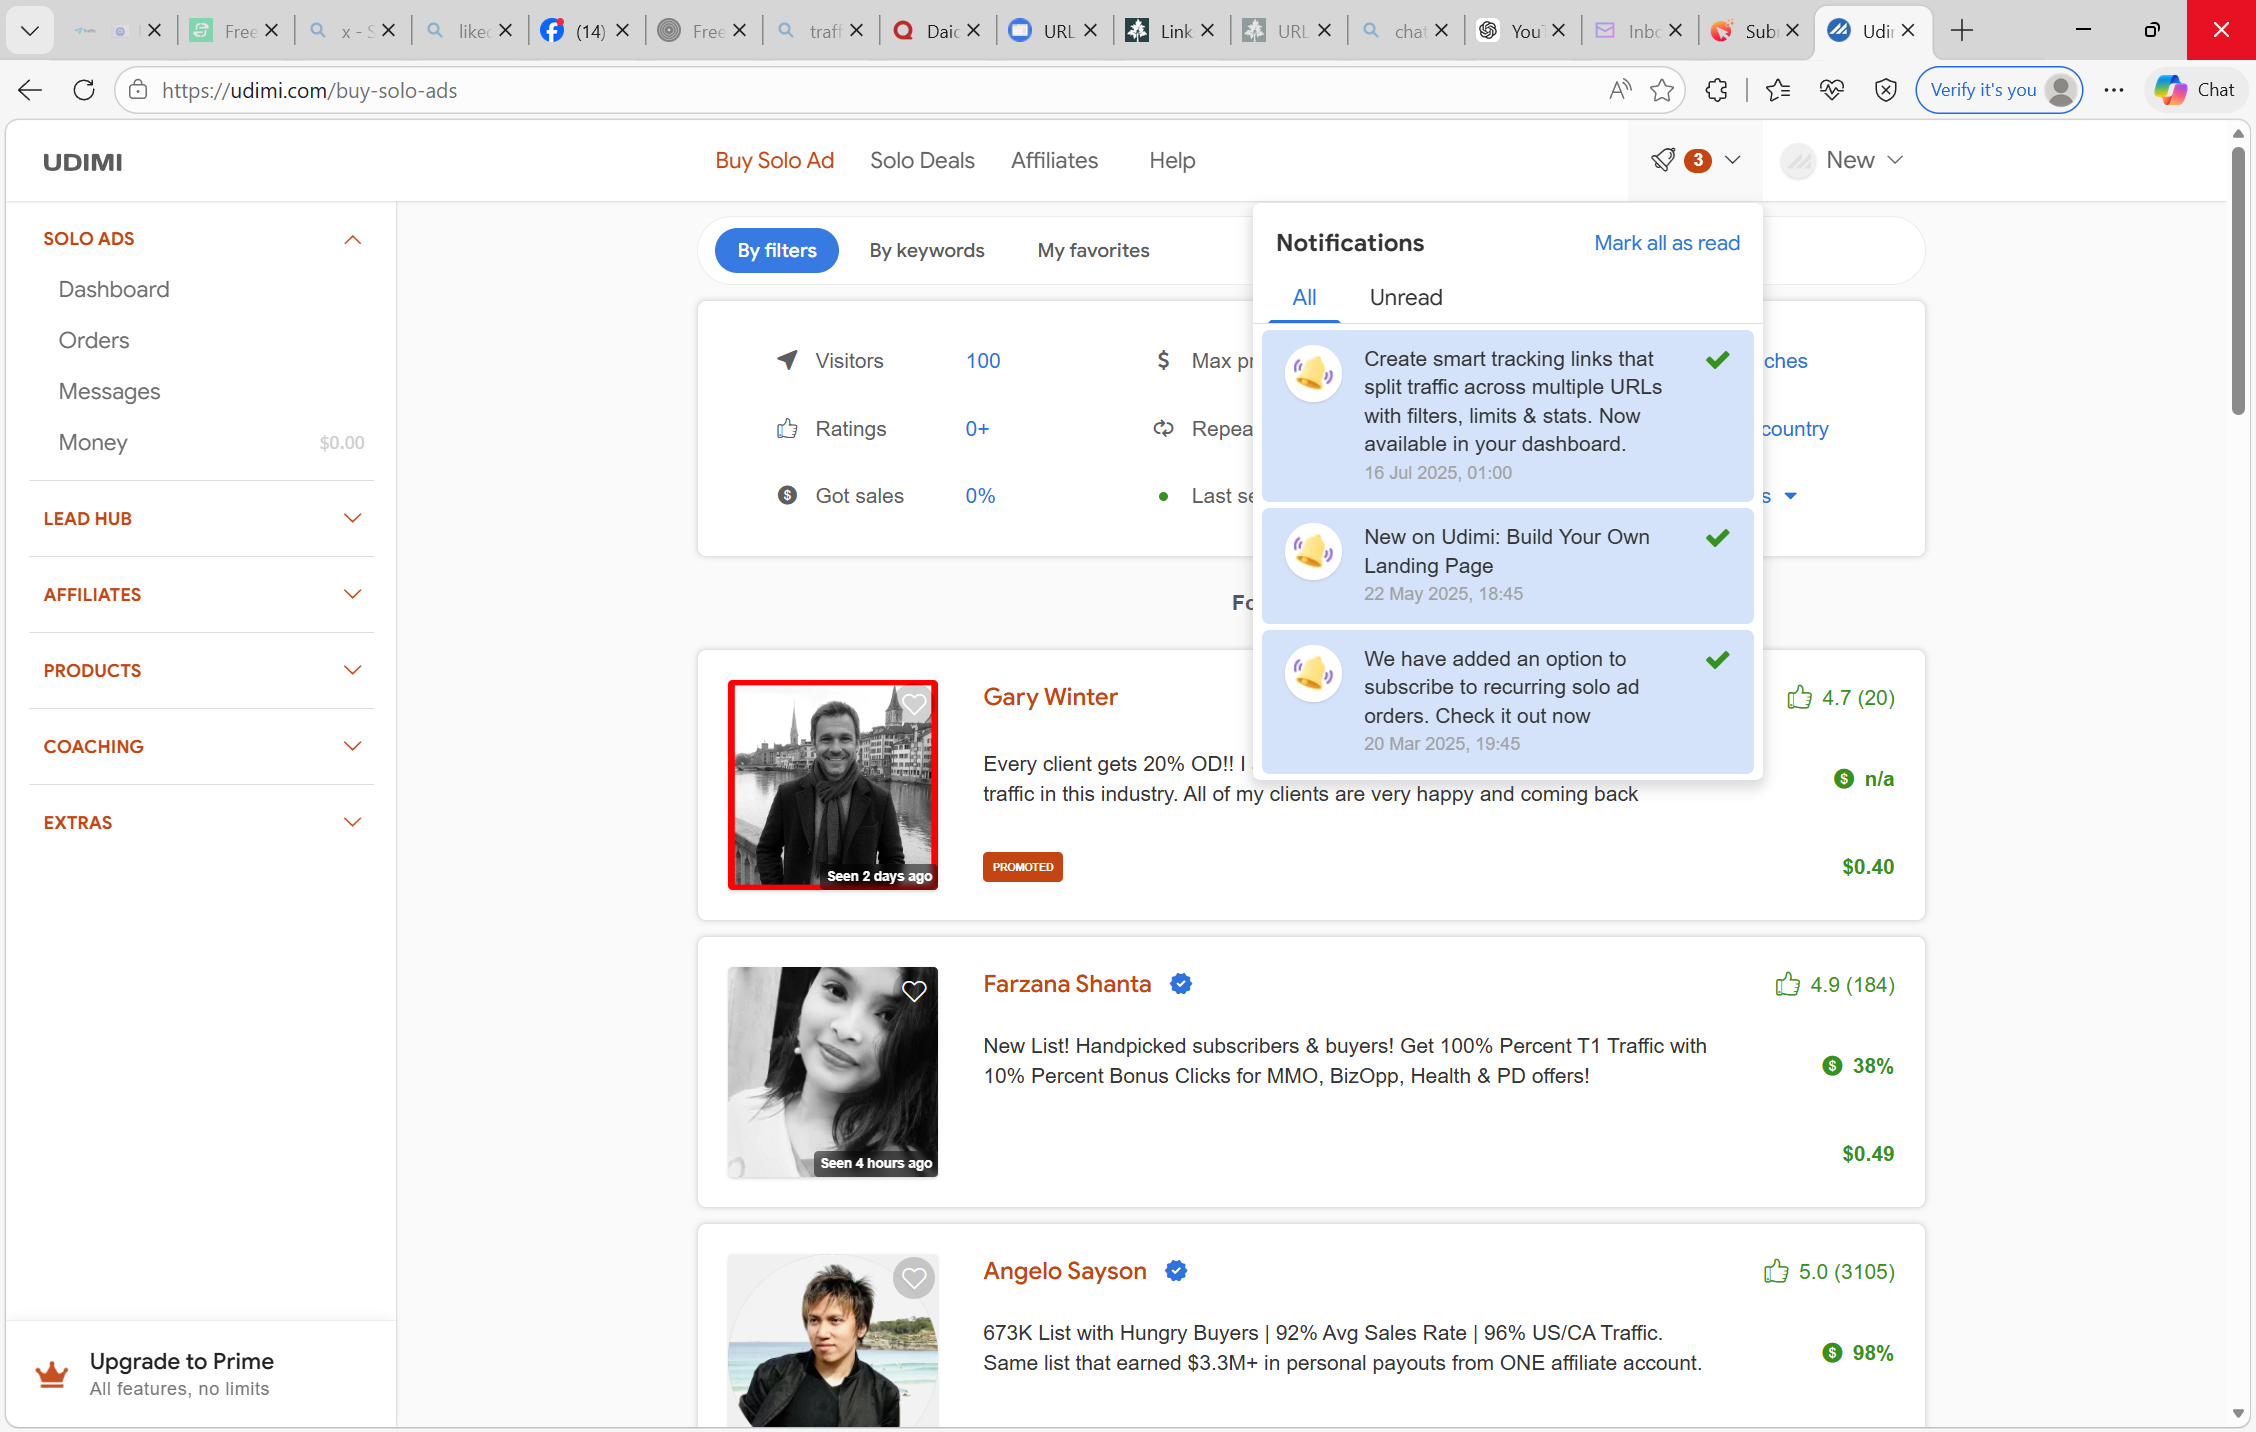Toggle the read checkmark on the Landing Page notification
The width and height of the screenshot is (2256, 1432).
click(1718, 537)
